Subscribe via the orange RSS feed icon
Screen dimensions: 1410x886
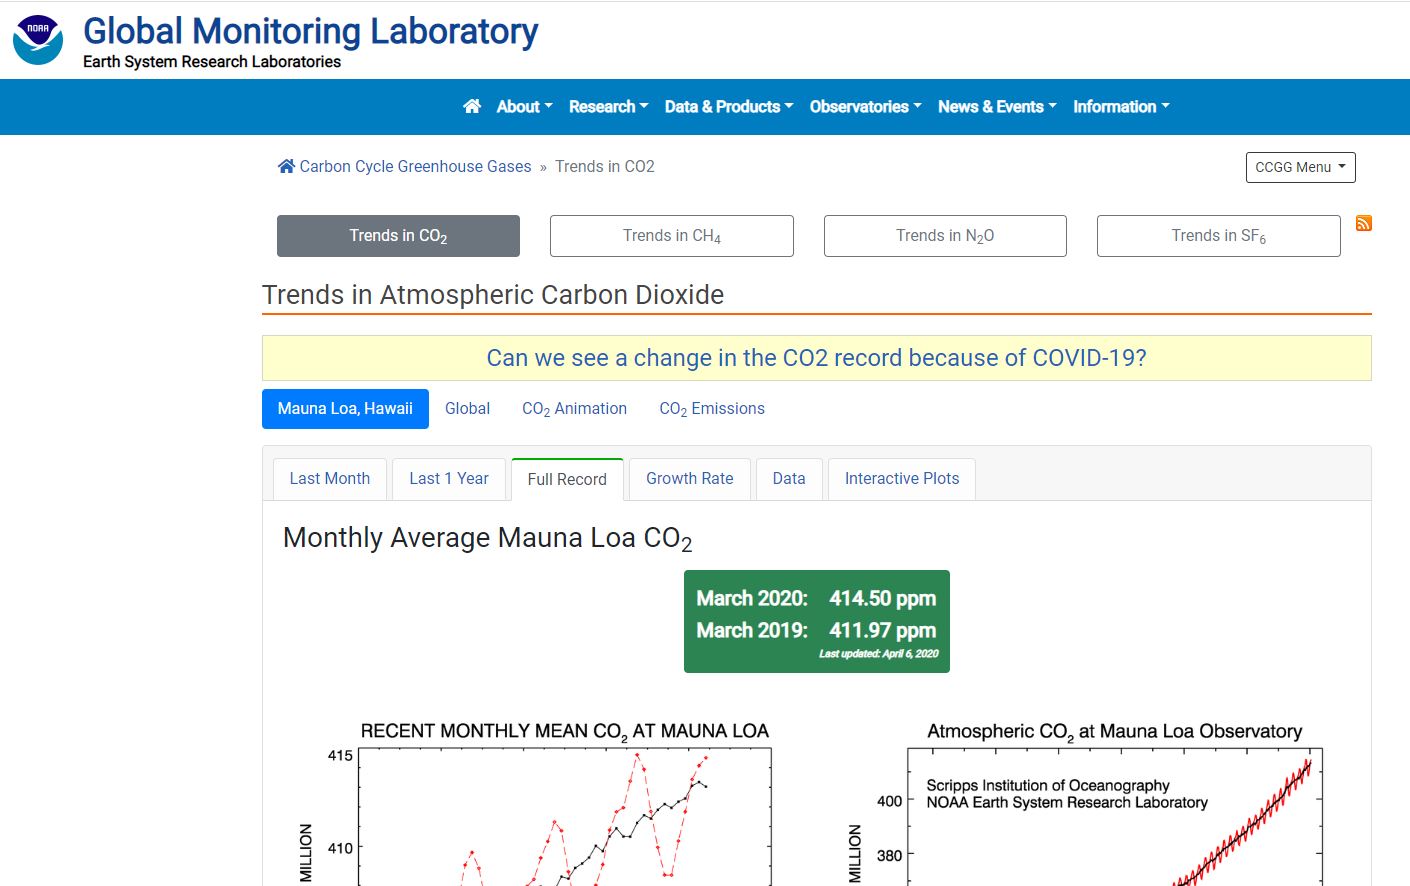click(x=1363, y=223)
